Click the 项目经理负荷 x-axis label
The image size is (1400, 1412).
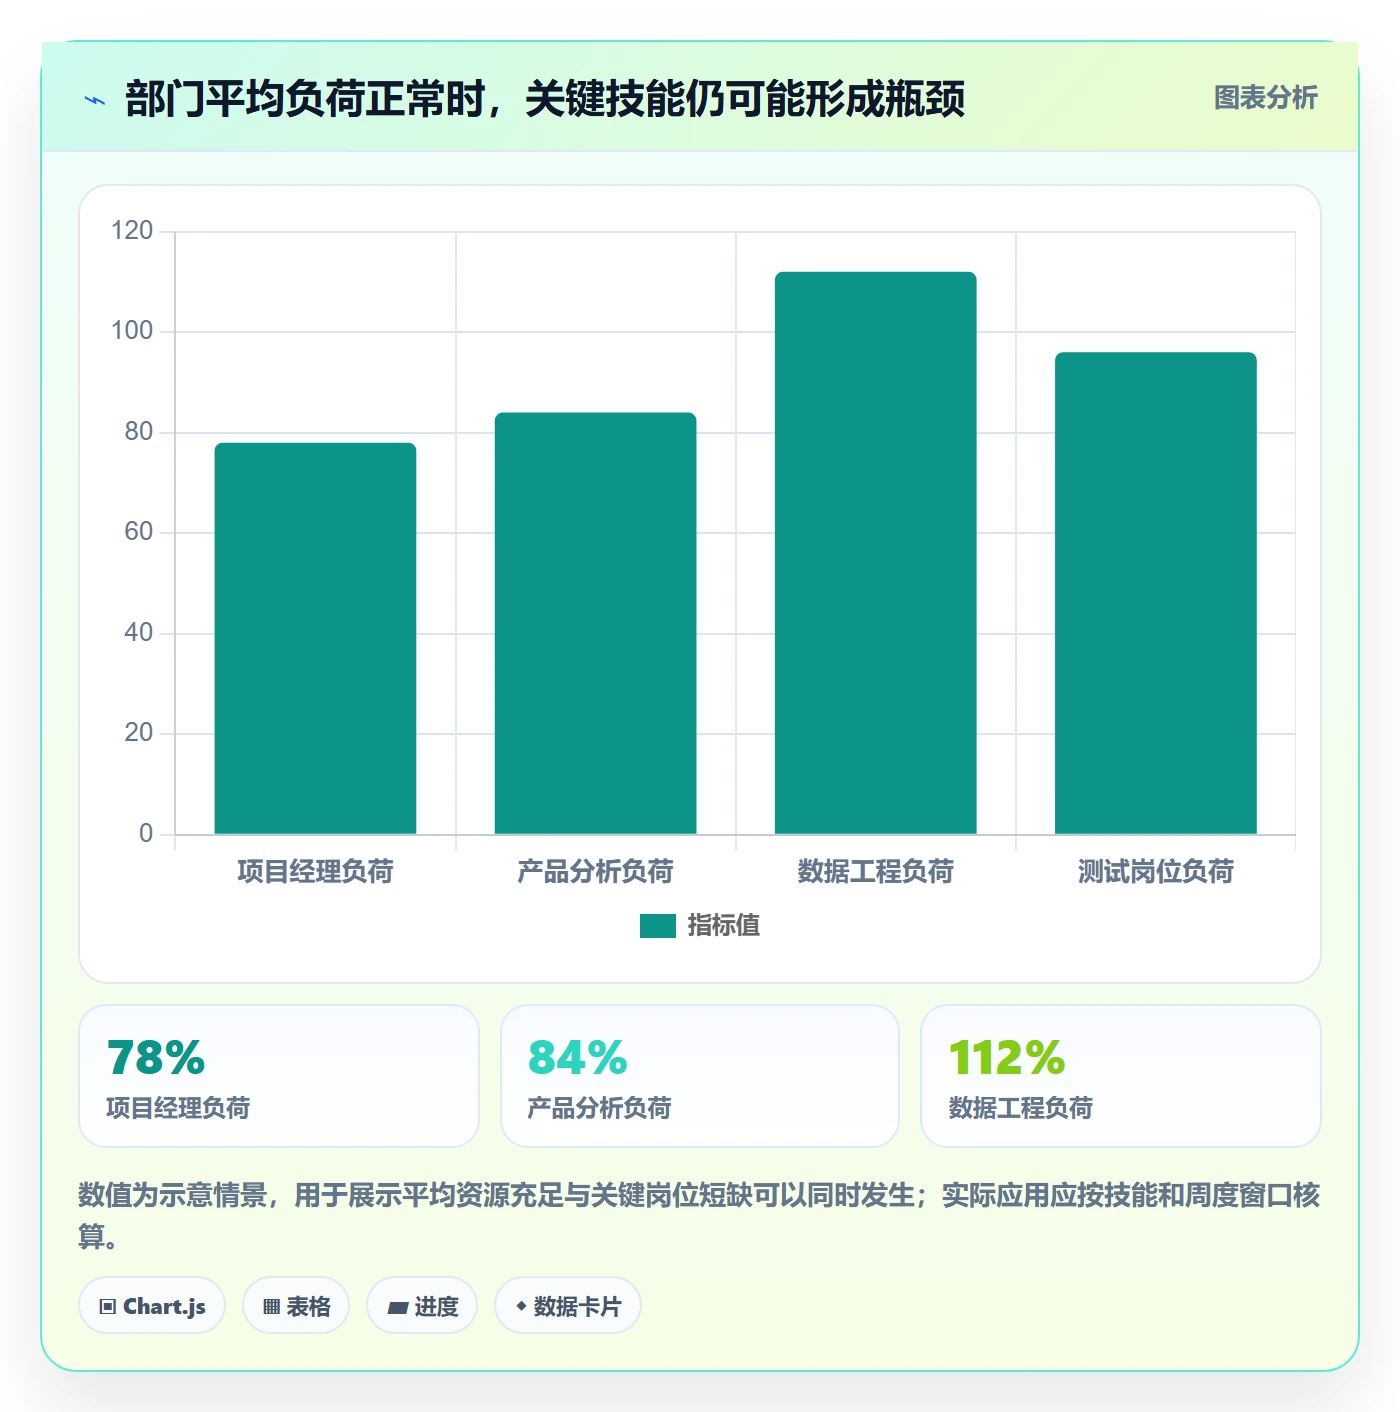point(315,872)
